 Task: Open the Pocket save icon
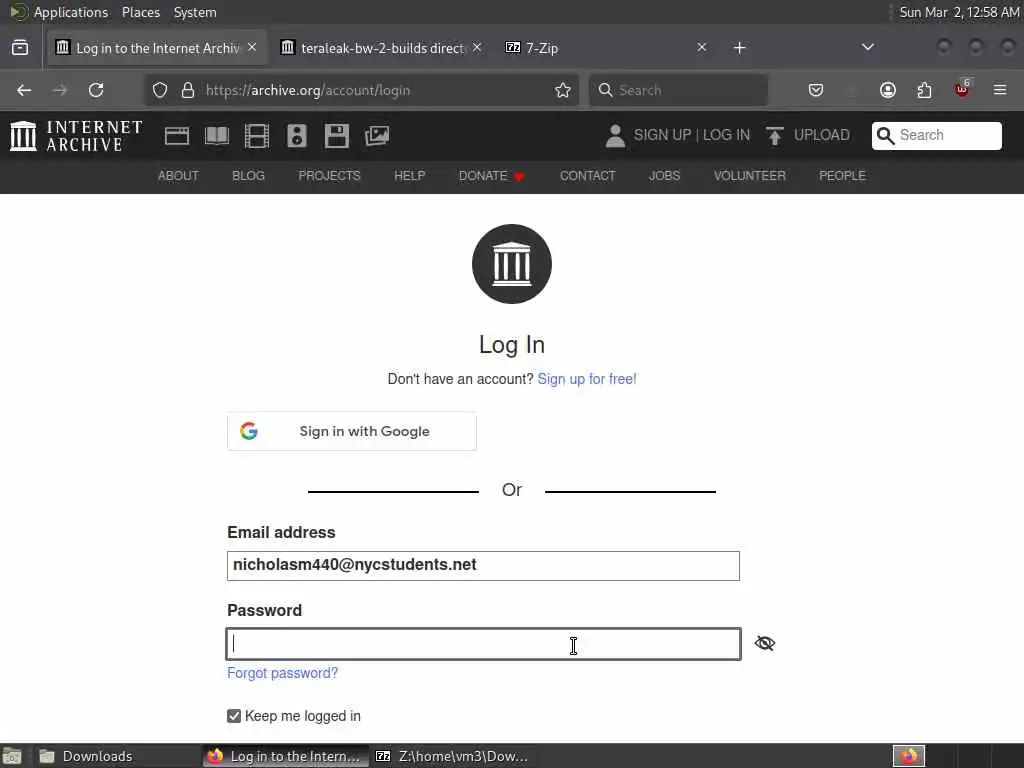pyautogui.click(x=816, y=90)
